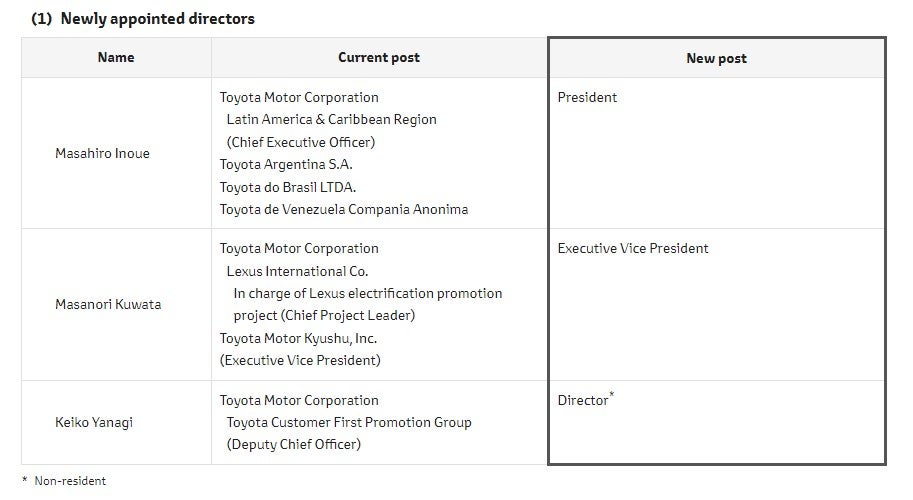This screenshot has width=913, height=500.
Task: Click the 'Current post' column header
Action: pyautogui.click(x=379, y=57)
